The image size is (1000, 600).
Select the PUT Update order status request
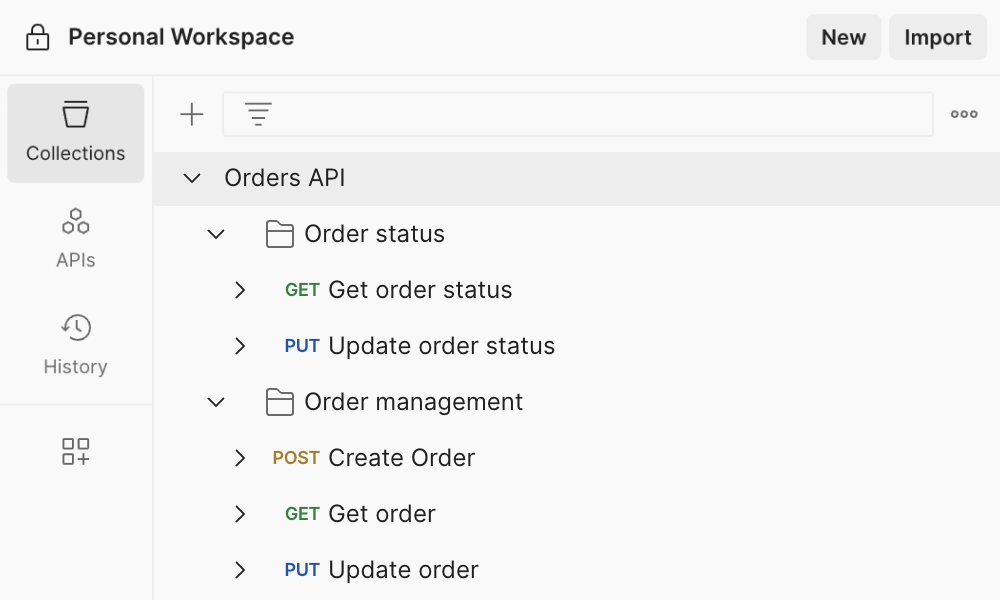[x=440, y=346]
